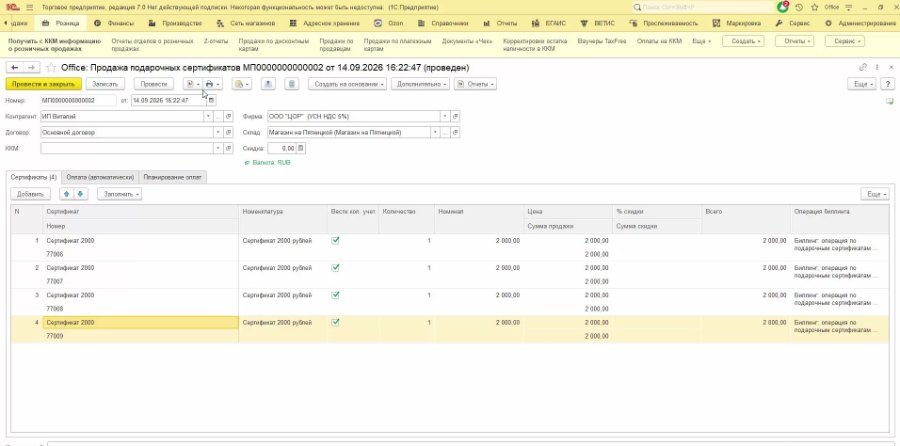
Task: Click the comment icon at right under Еще
Action: coord(890,101)
